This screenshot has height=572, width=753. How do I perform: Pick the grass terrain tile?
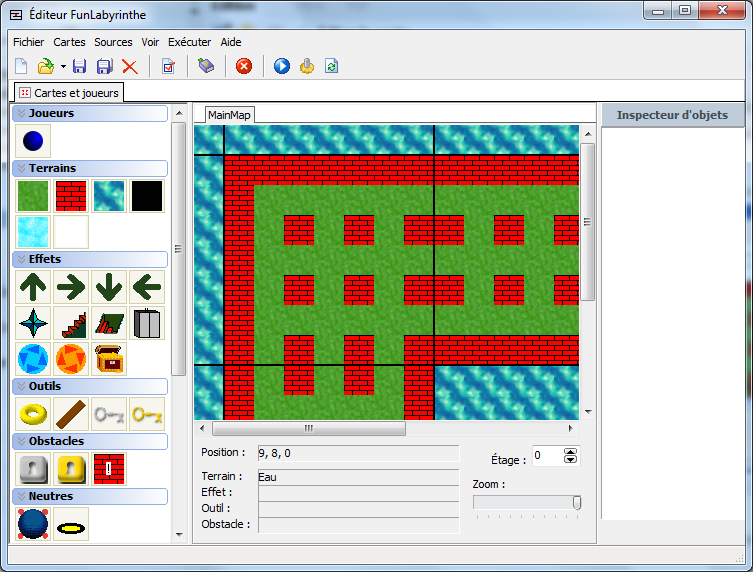[x=33, y=196]
